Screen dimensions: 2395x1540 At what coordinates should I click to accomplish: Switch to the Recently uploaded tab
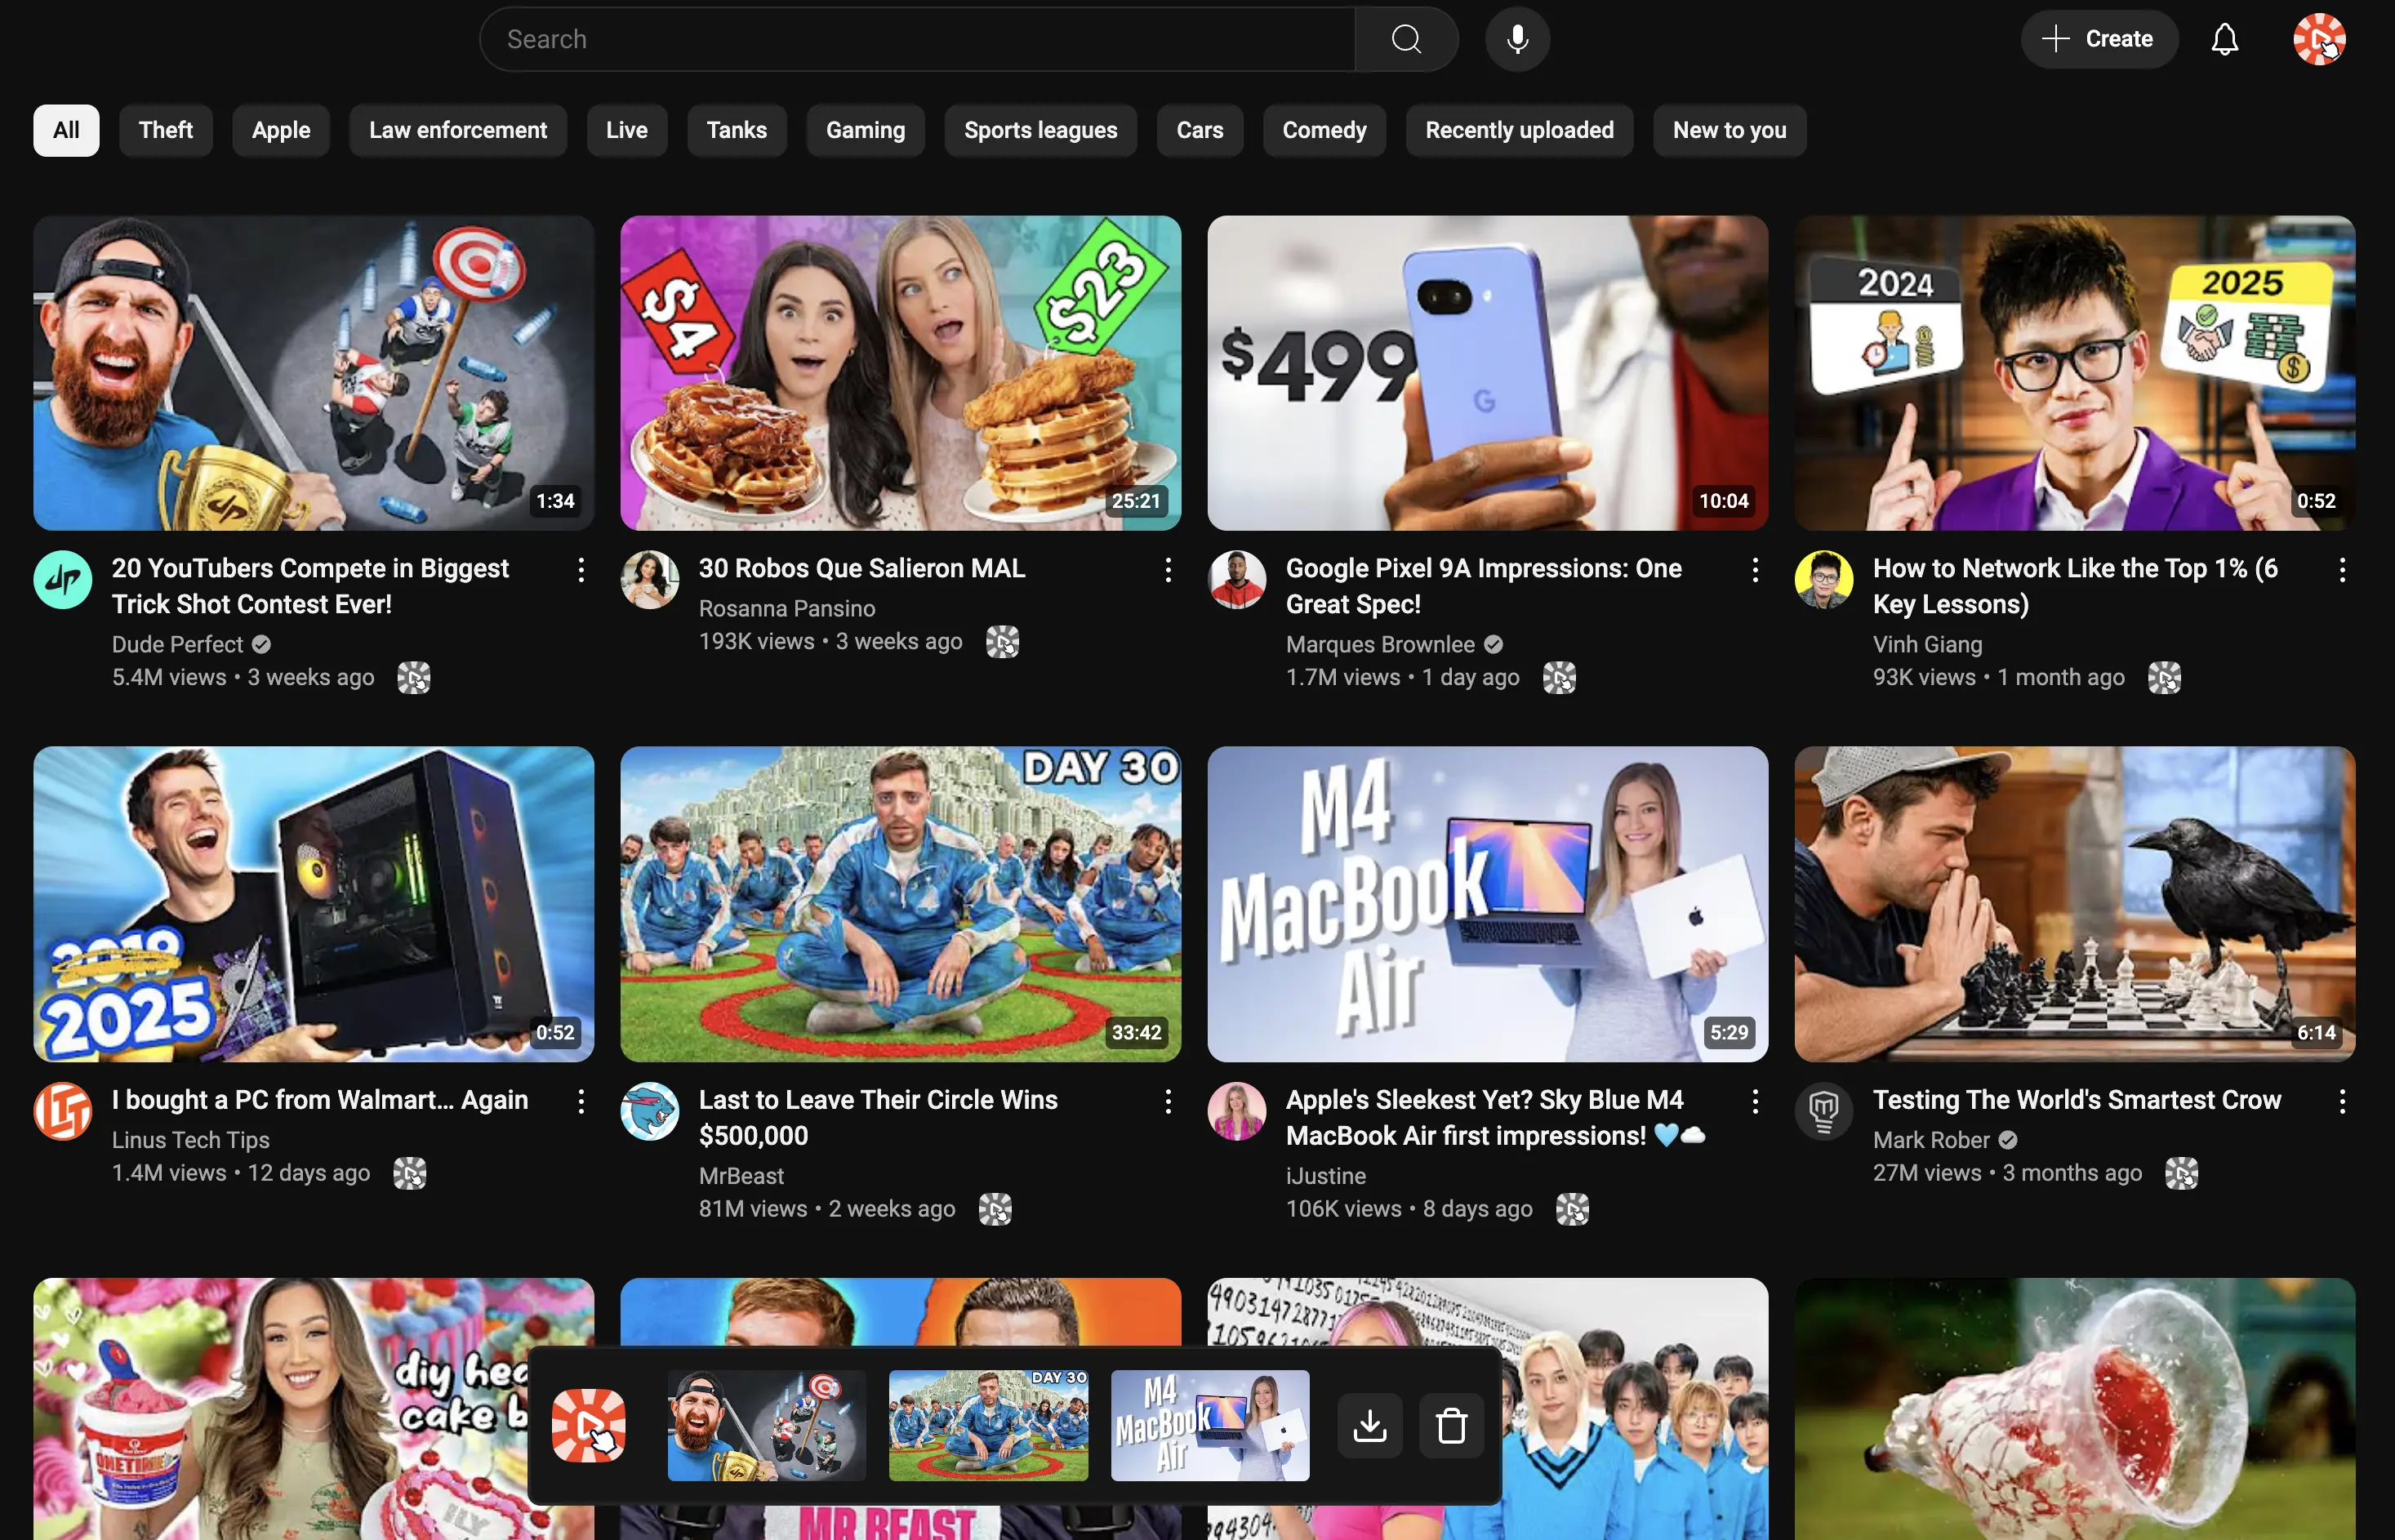1519,130
